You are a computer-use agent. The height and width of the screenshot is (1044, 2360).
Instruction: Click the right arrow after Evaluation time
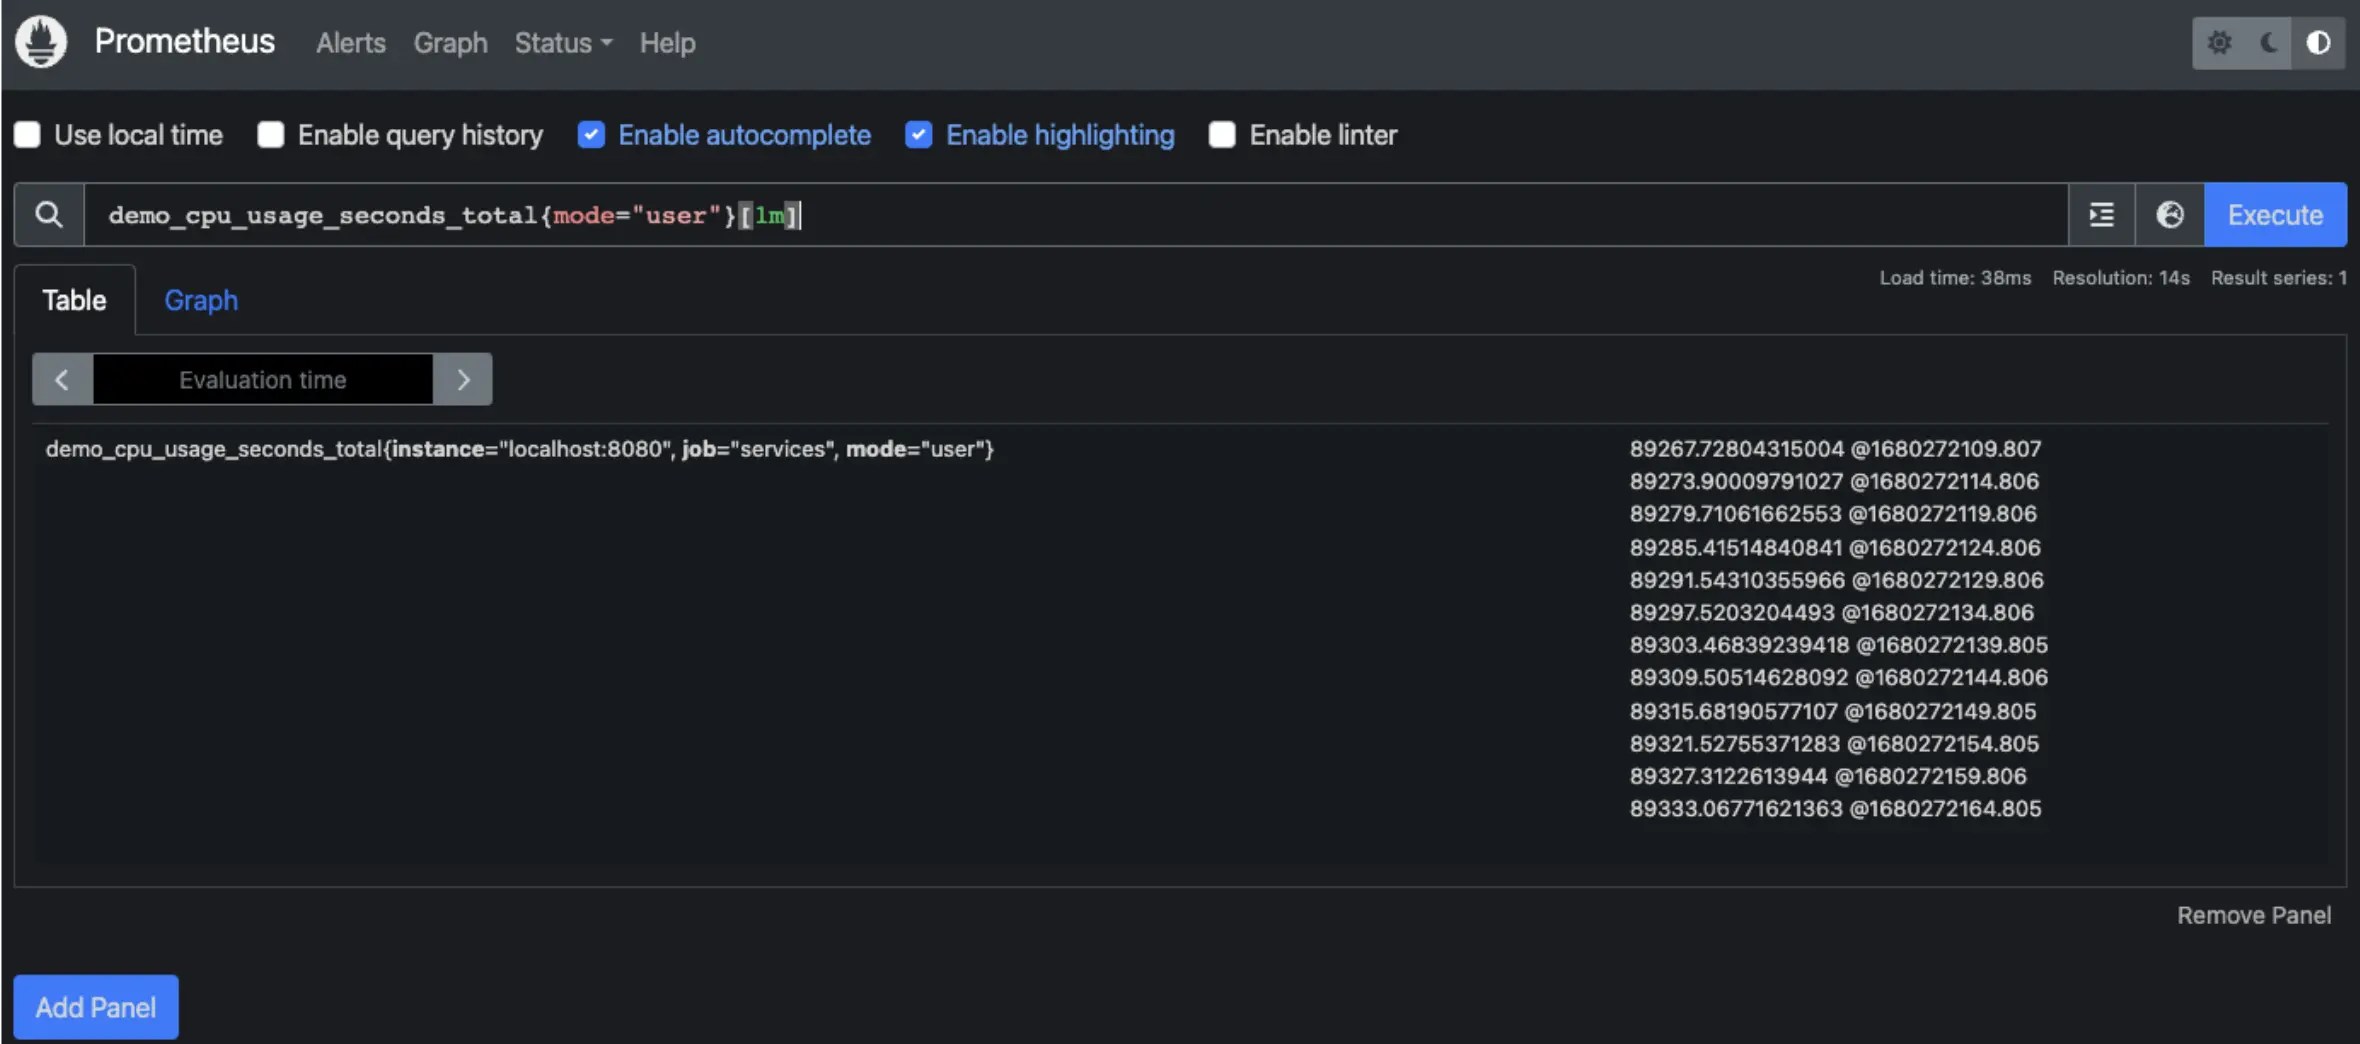coord(463,379)
